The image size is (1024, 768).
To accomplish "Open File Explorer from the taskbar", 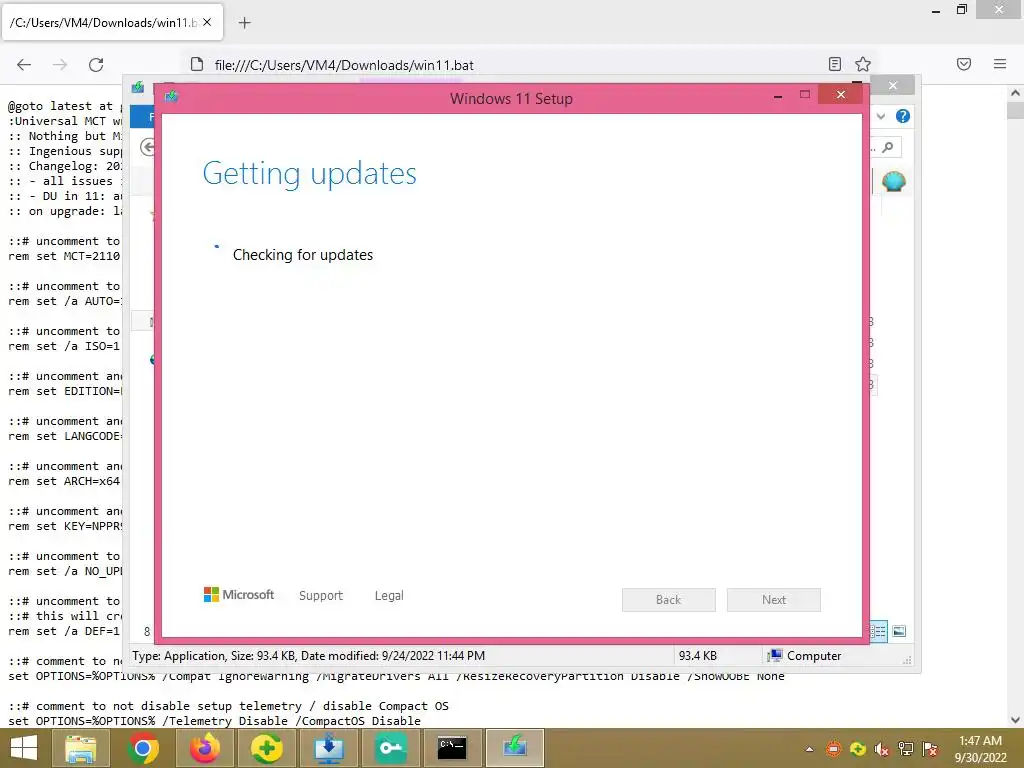I will 80,748.
